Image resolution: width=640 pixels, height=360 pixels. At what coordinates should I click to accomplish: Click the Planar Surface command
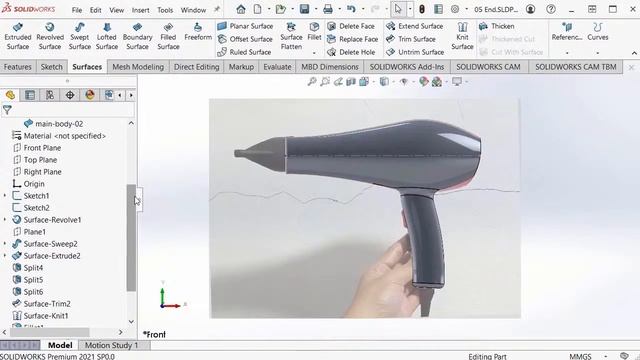(x=245, y=26)
